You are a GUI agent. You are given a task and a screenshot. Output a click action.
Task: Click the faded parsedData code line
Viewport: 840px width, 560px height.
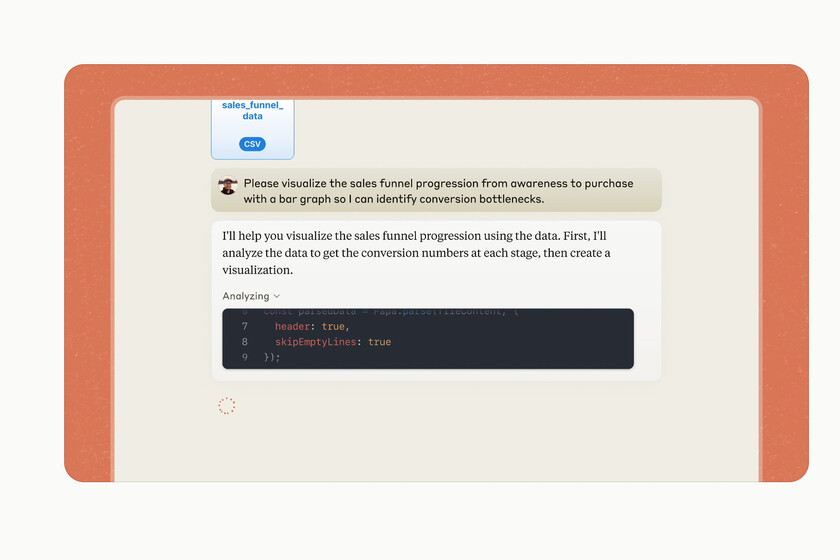coord(391,312)
